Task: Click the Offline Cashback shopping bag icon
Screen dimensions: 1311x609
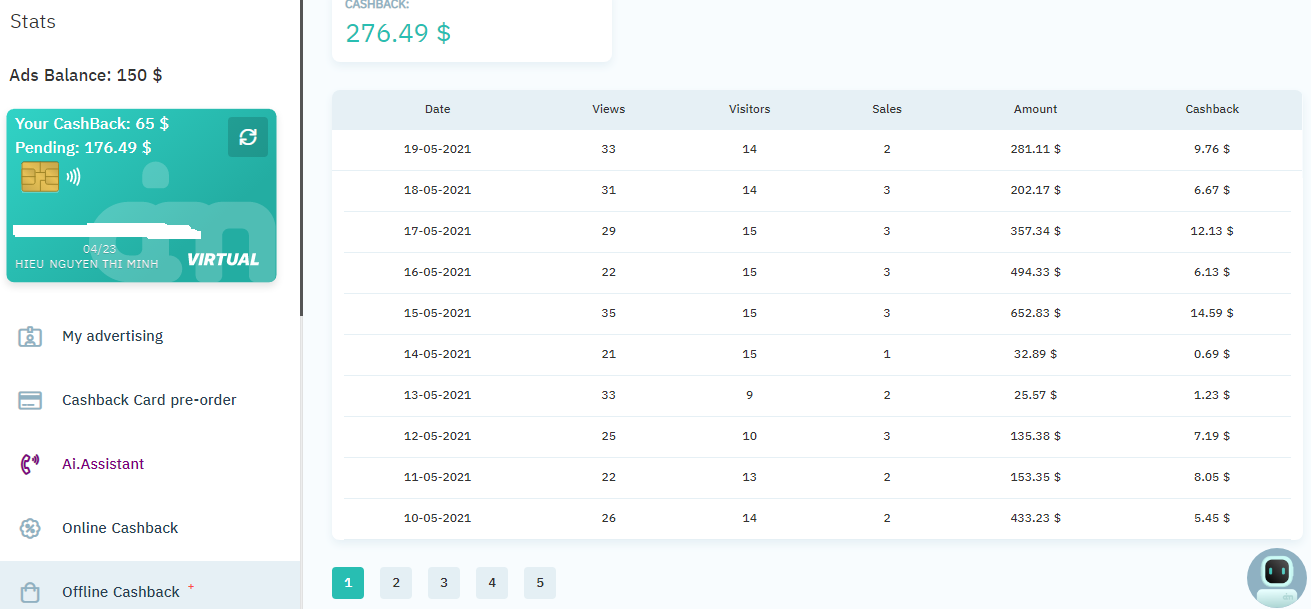Action: 30,593
